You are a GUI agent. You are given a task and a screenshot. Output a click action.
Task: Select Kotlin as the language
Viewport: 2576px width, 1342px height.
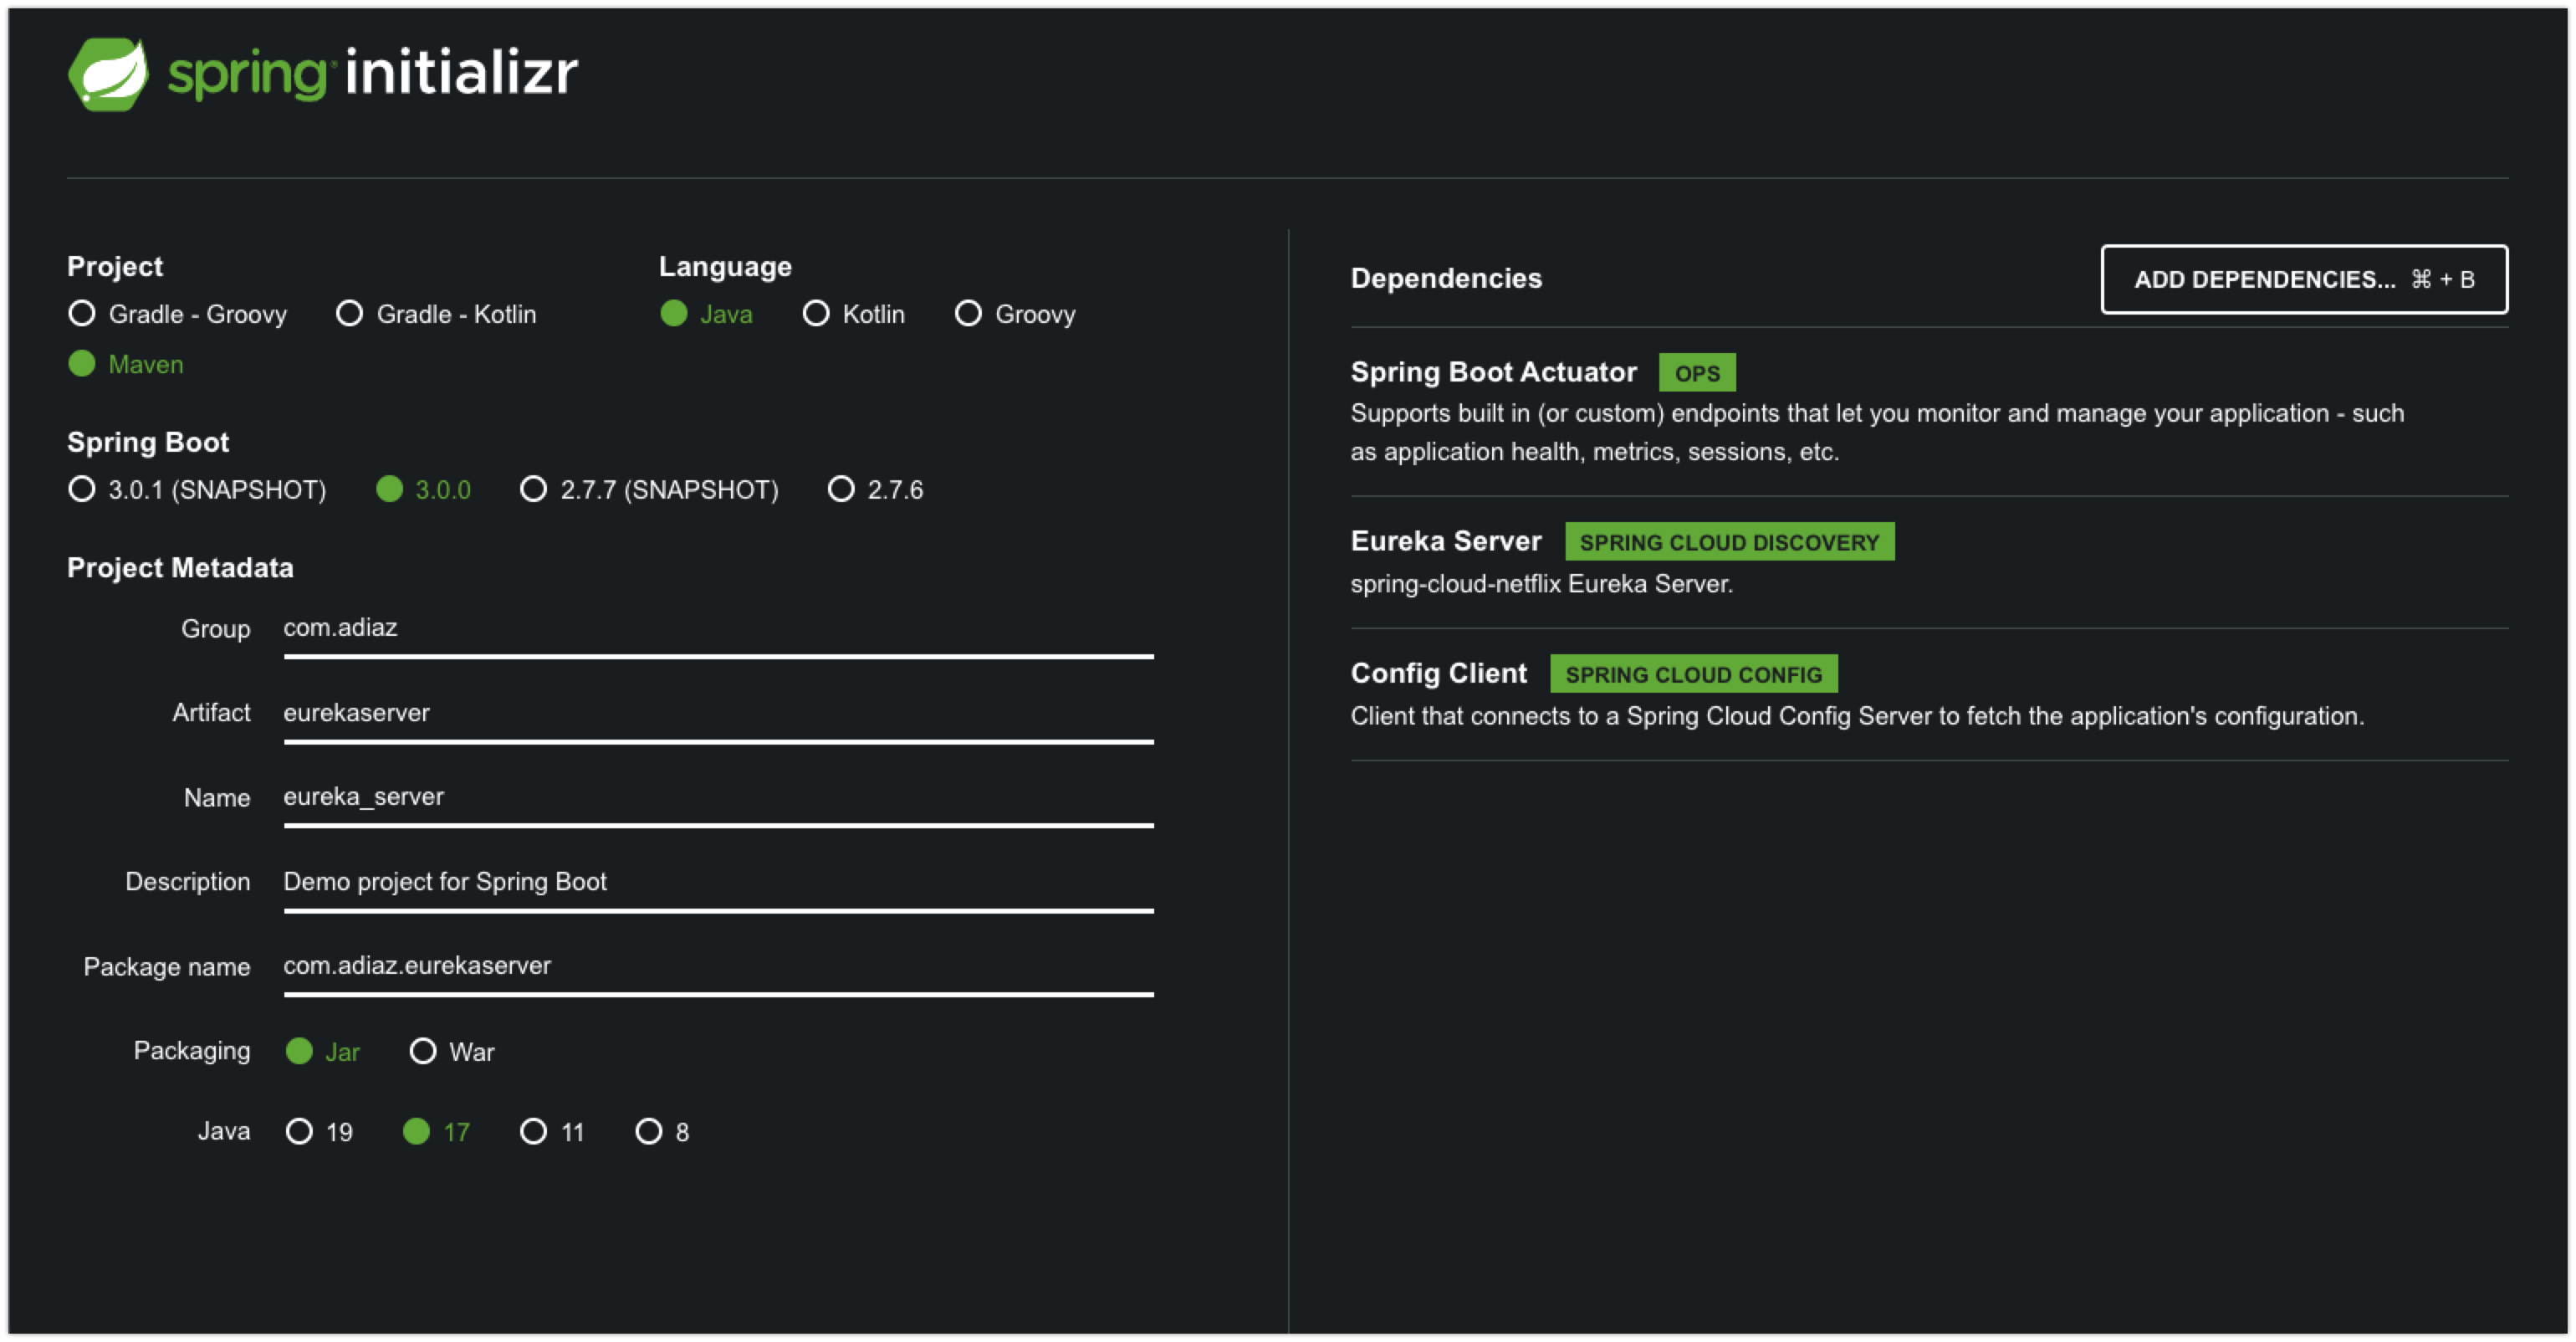tap(854, 314)
